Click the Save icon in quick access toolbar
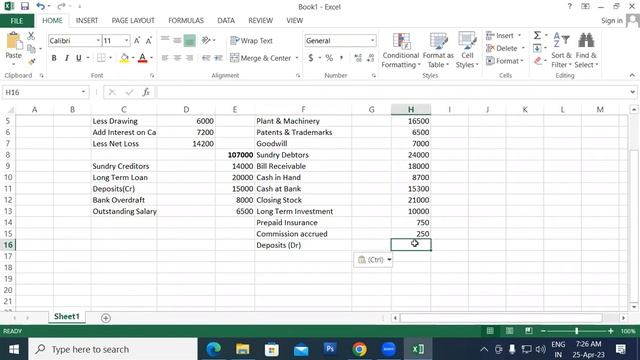This screenshot has height=360, width=640. 25,6
